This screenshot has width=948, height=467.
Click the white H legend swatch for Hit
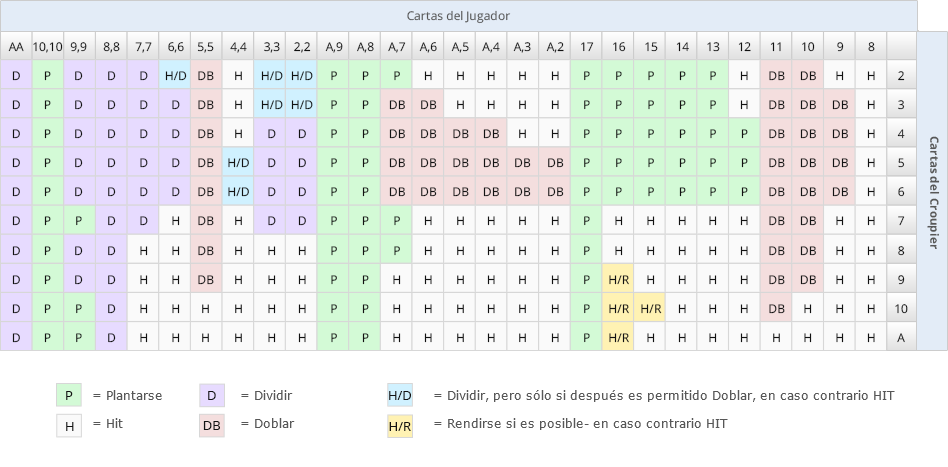tap(69, 426)
